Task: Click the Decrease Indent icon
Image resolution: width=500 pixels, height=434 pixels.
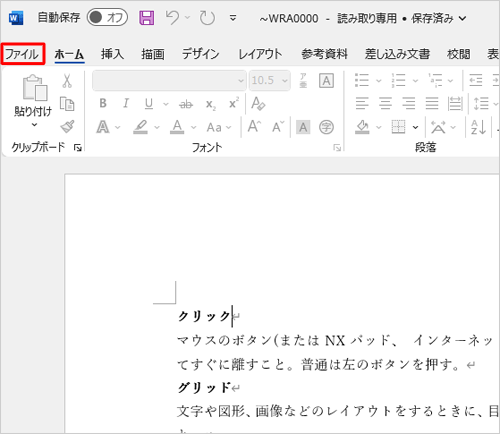Action: coord(476,80)
